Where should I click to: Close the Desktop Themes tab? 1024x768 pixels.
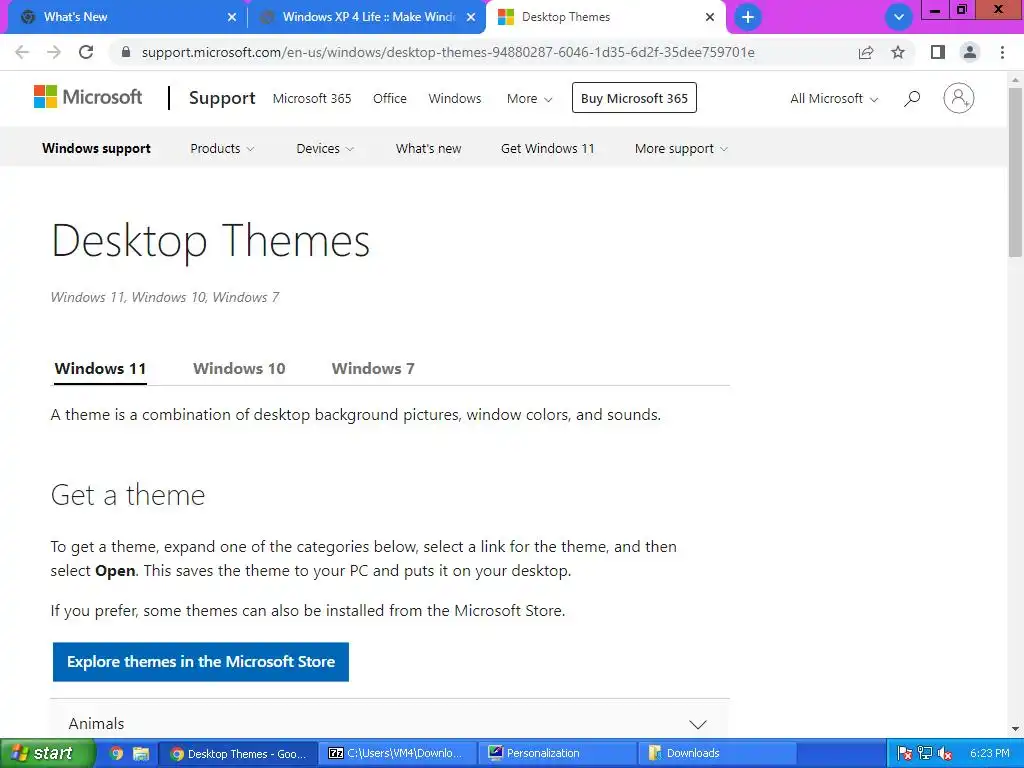click(x=710, y=17)
